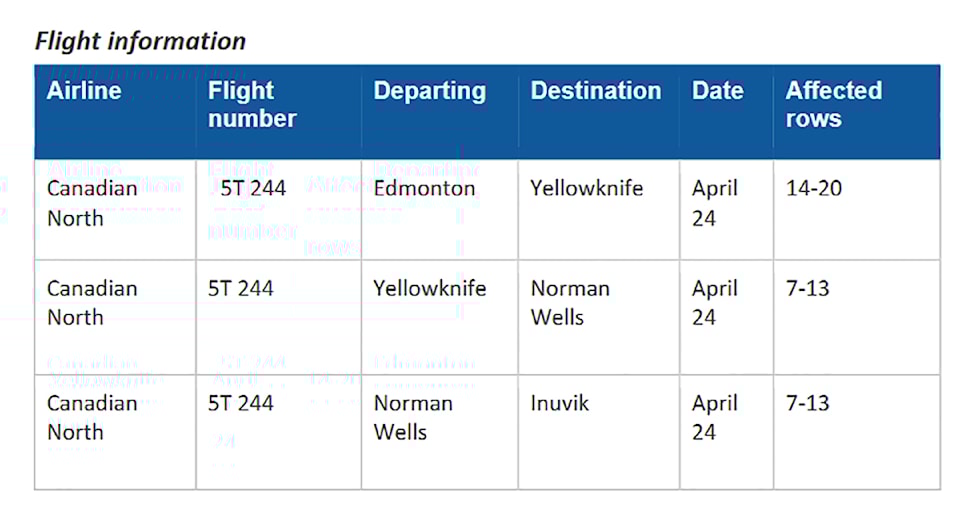Click 7-13 rows in the Inuvik row
The width and height of the screenshot is (960, 506).
808,403
